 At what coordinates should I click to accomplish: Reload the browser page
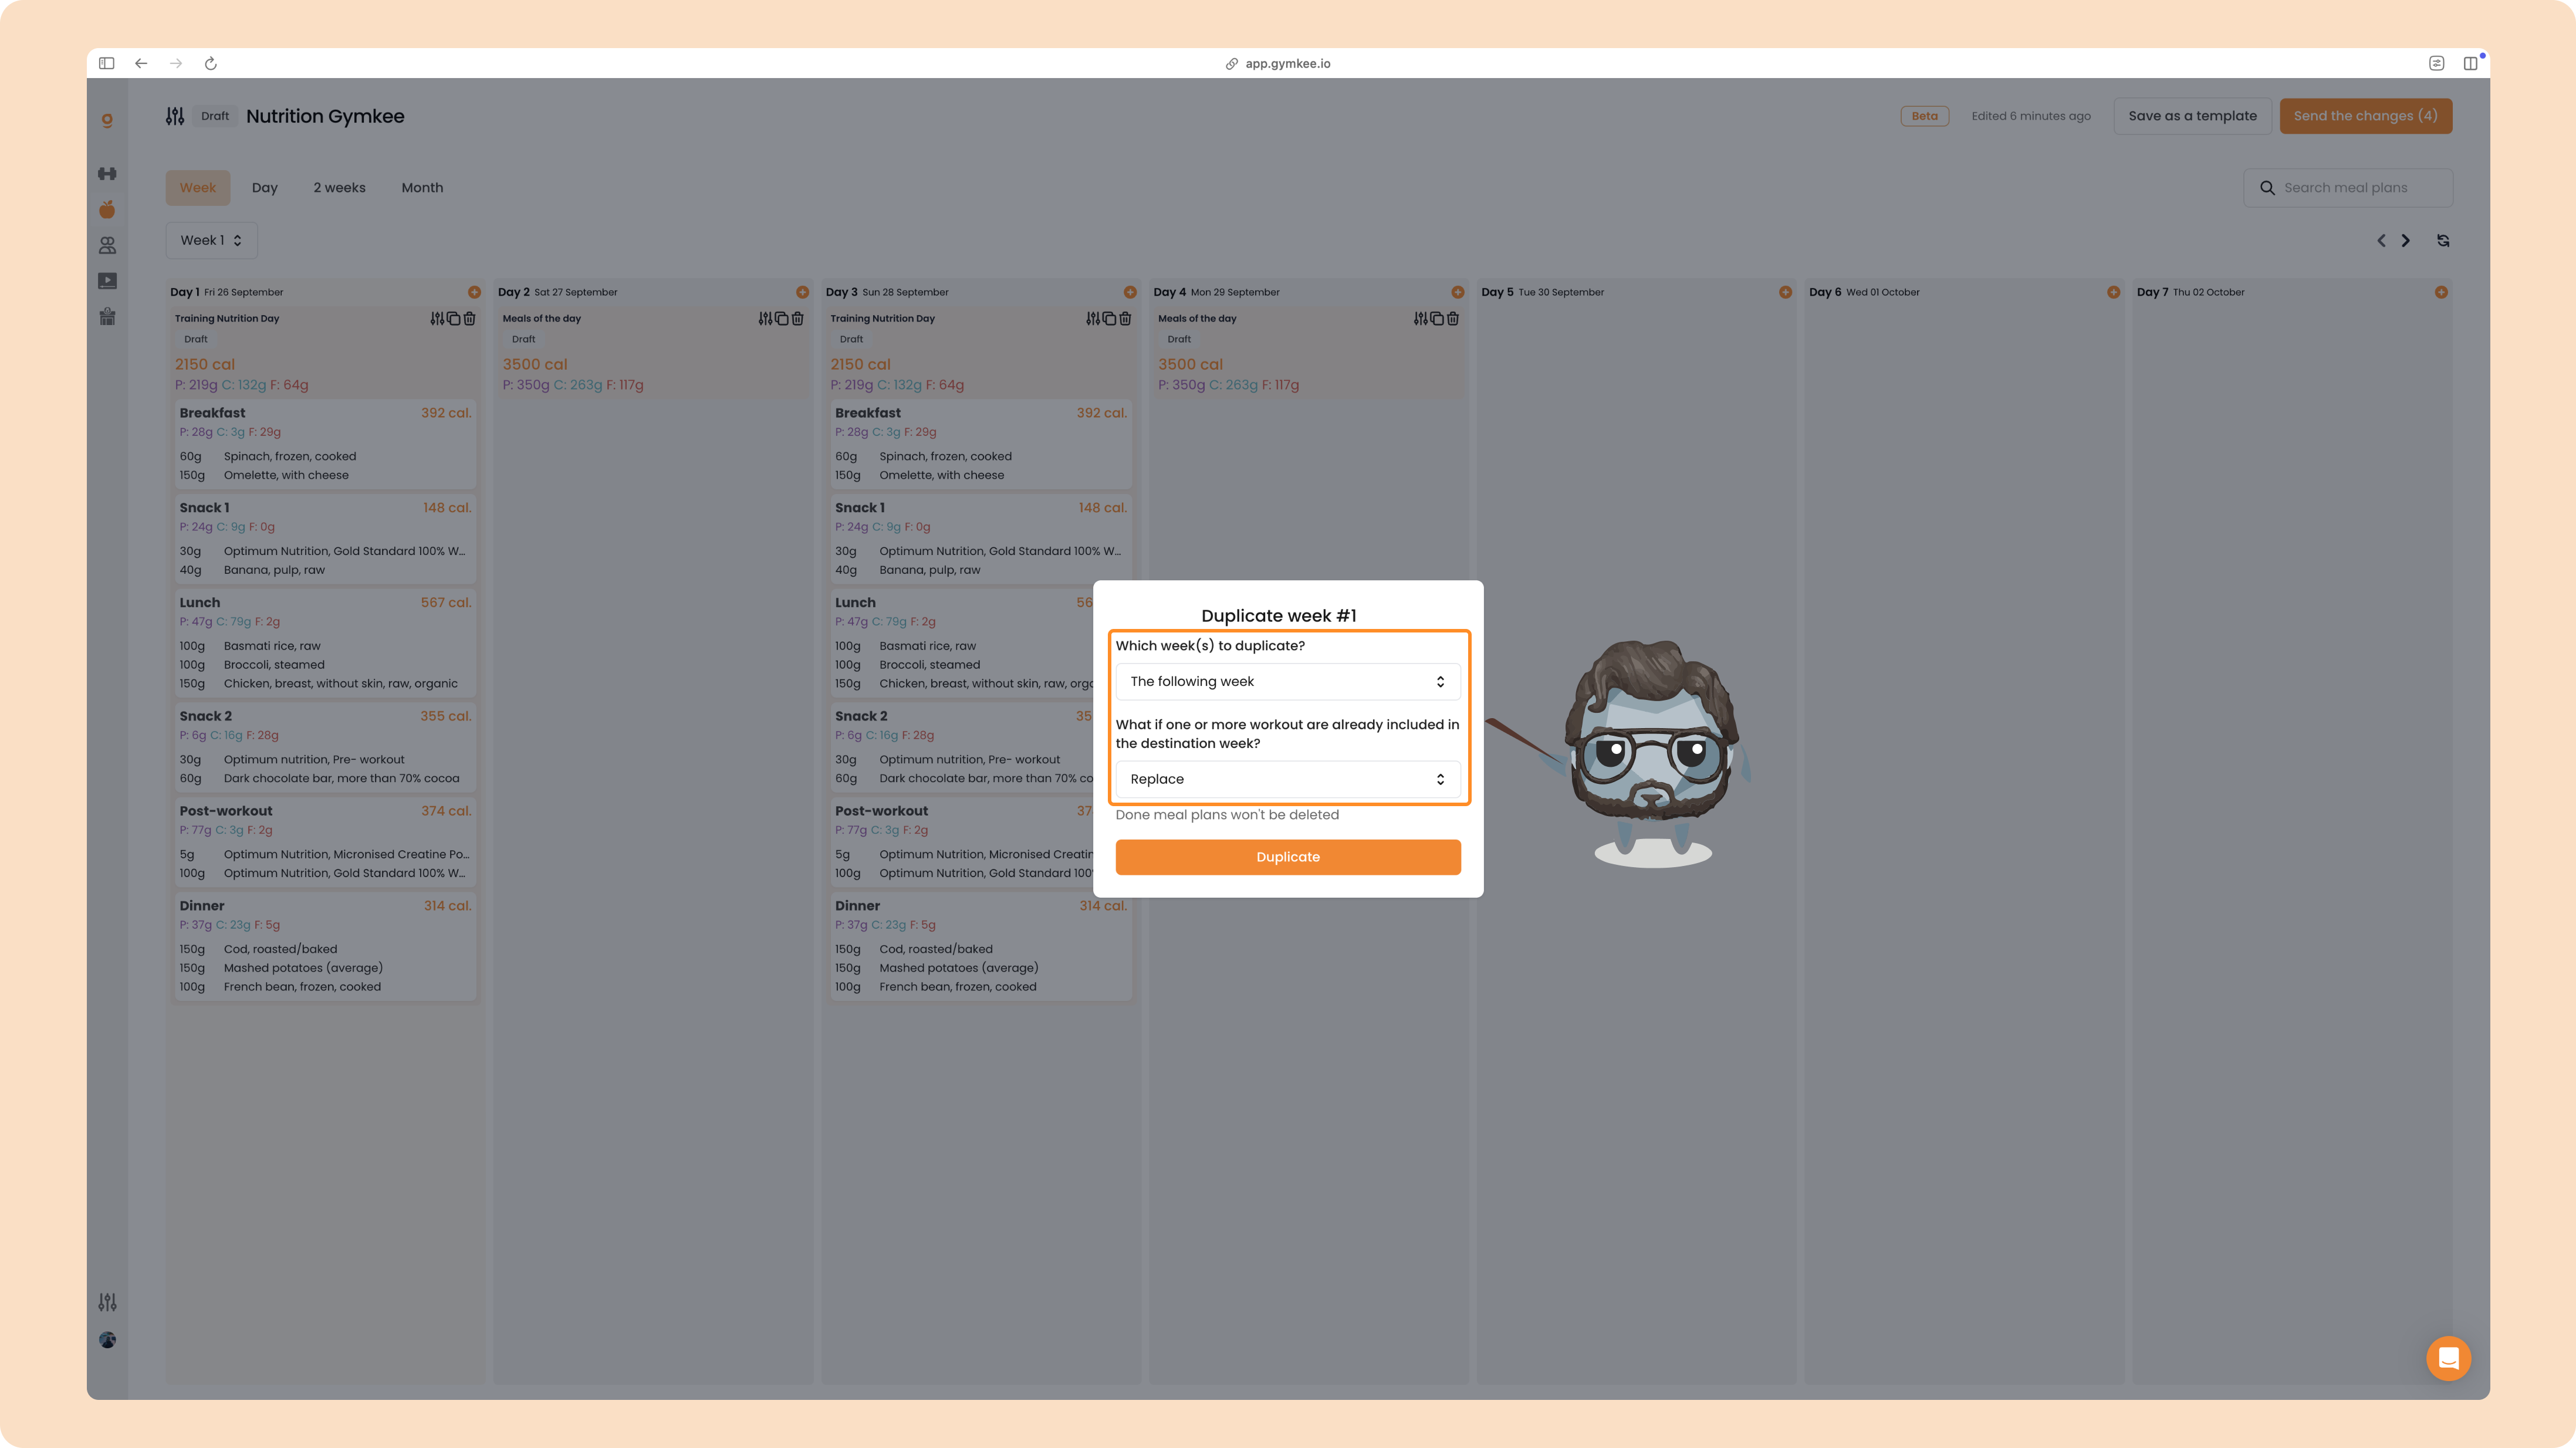[x=211, y=63]
